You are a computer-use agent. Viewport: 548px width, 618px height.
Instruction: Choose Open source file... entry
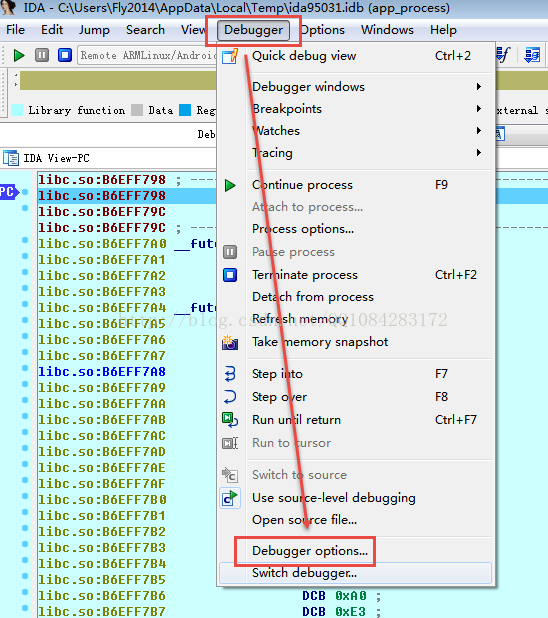(x=304, y=520)
